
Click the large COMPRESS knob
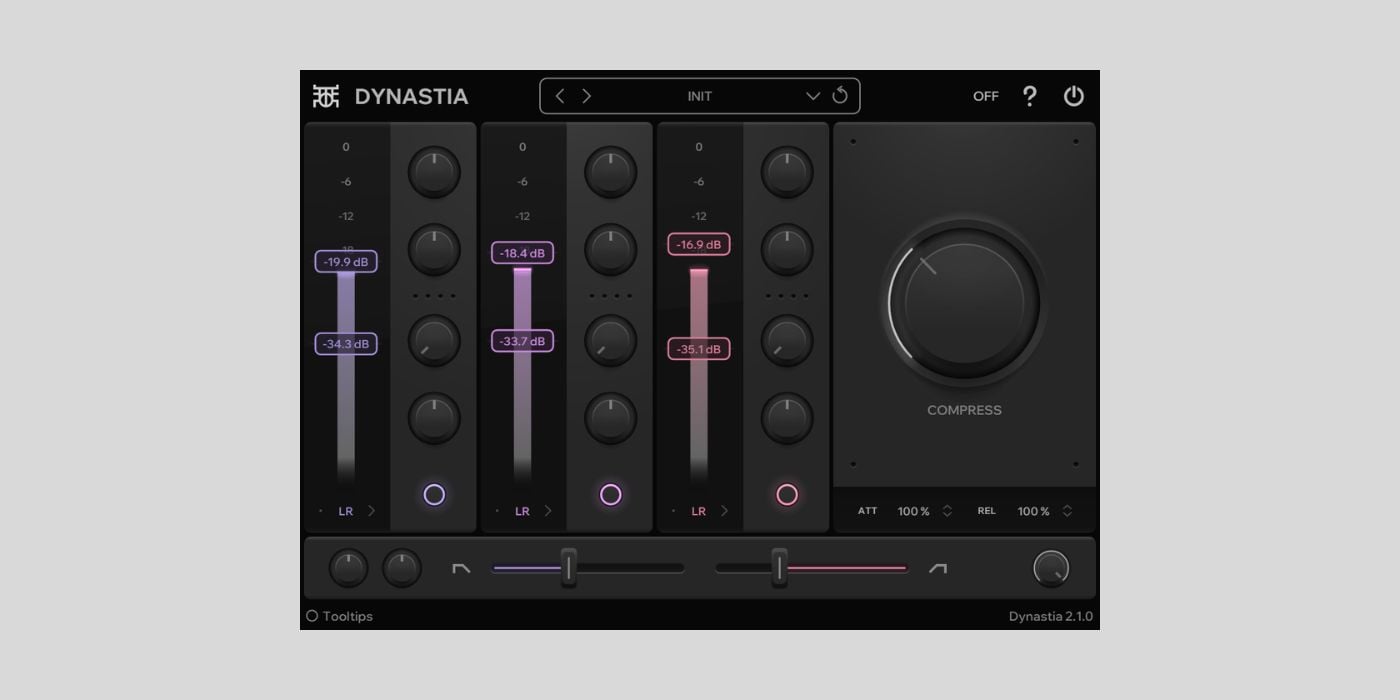[x=964, y=302]
